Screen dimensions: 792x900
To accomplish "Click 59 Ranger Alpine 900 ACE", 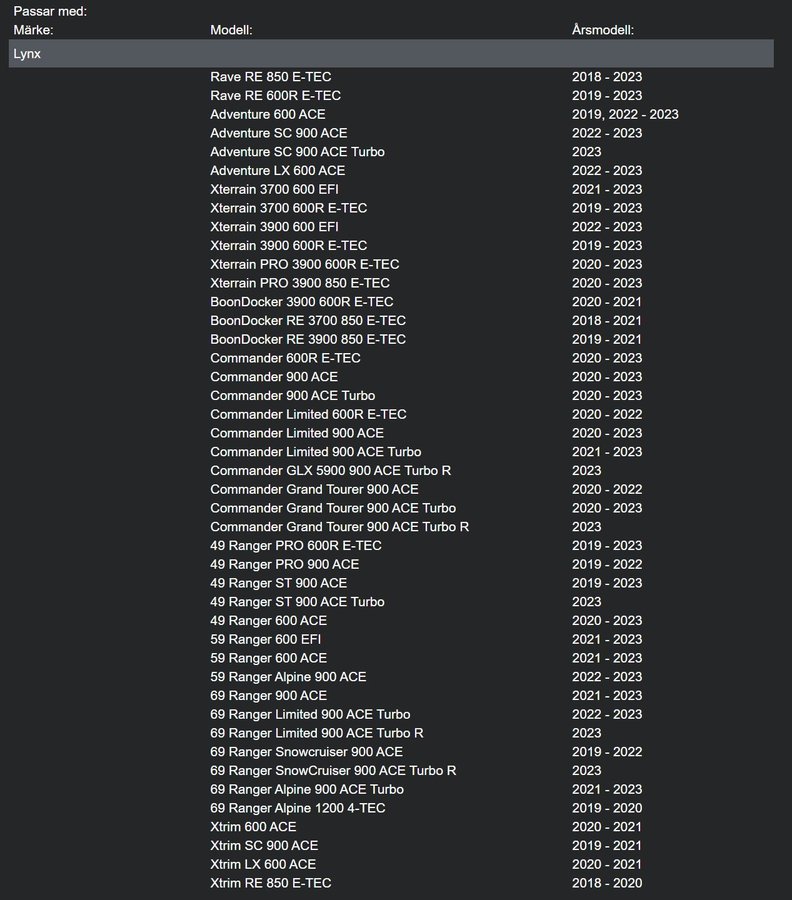I will [288, 677].
